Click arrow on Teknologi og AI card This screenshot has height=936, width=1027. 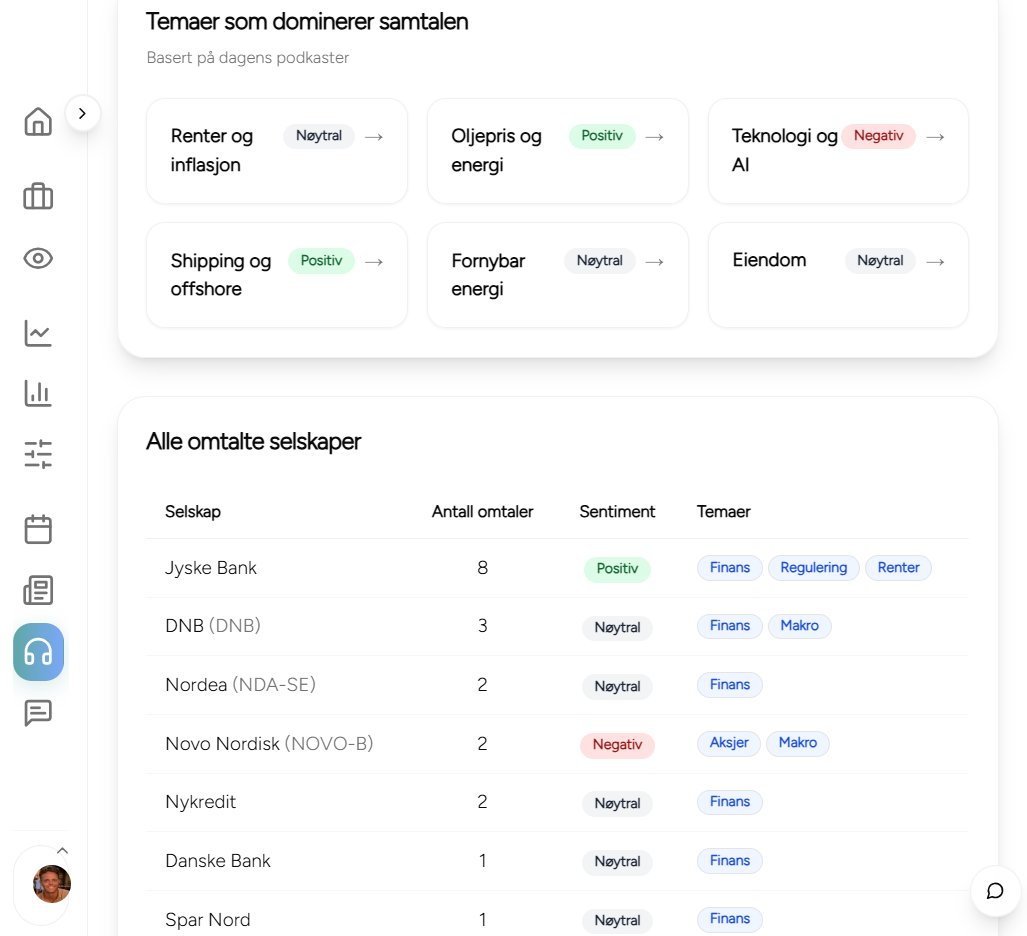(x=935, y=137)
